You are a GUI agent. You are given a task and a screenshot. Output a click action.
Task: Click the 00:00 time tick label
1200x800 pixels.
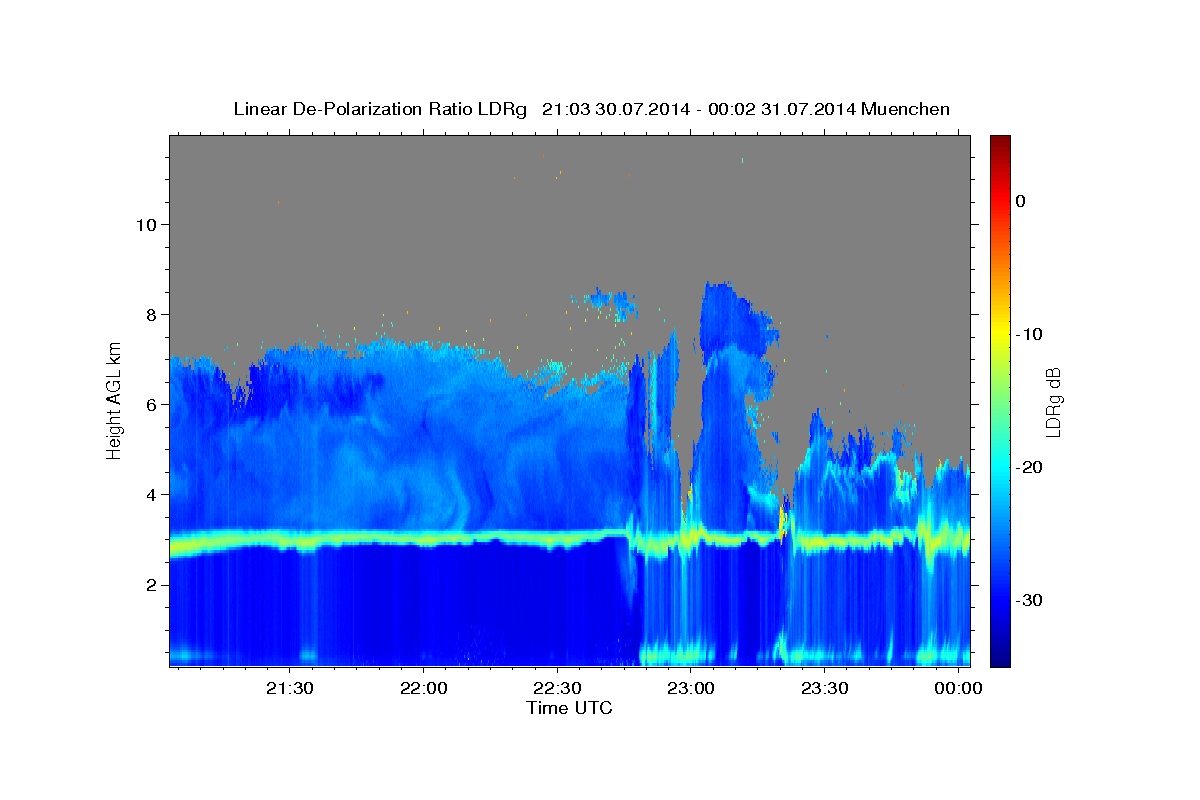[x=957, y=689]
